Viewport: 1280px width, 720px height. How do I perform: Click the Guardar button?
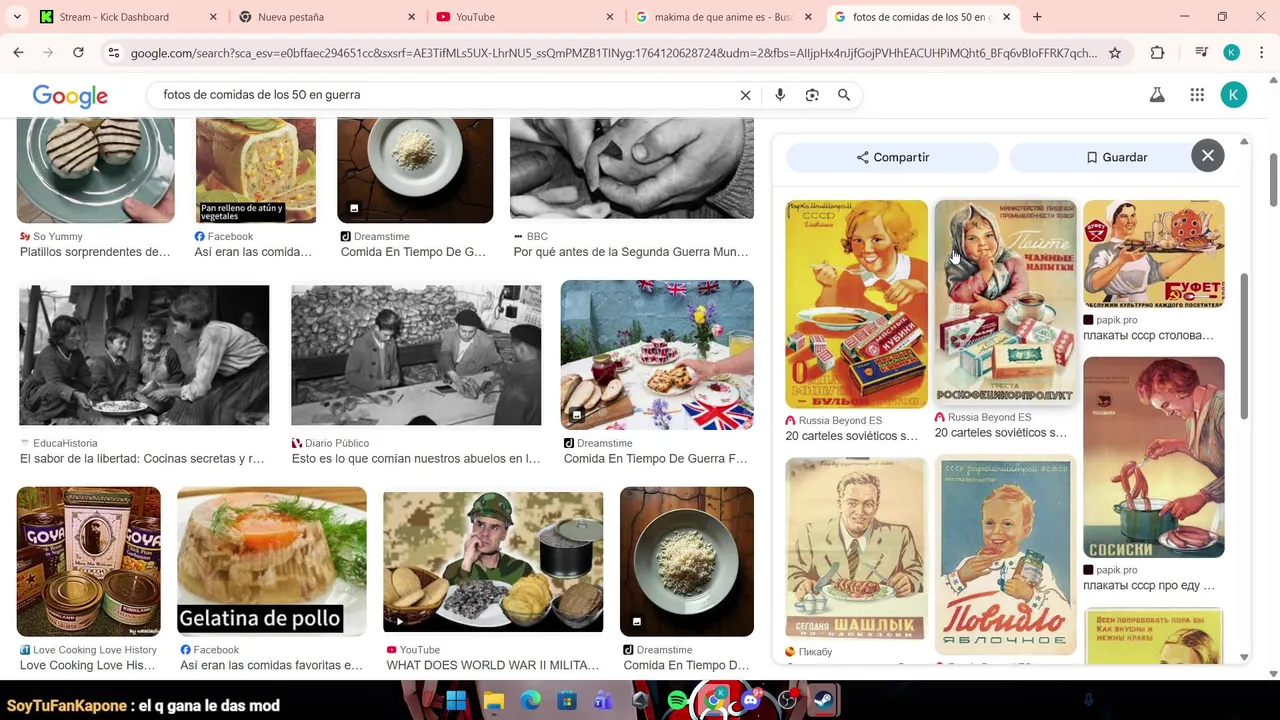point(1116,157)
